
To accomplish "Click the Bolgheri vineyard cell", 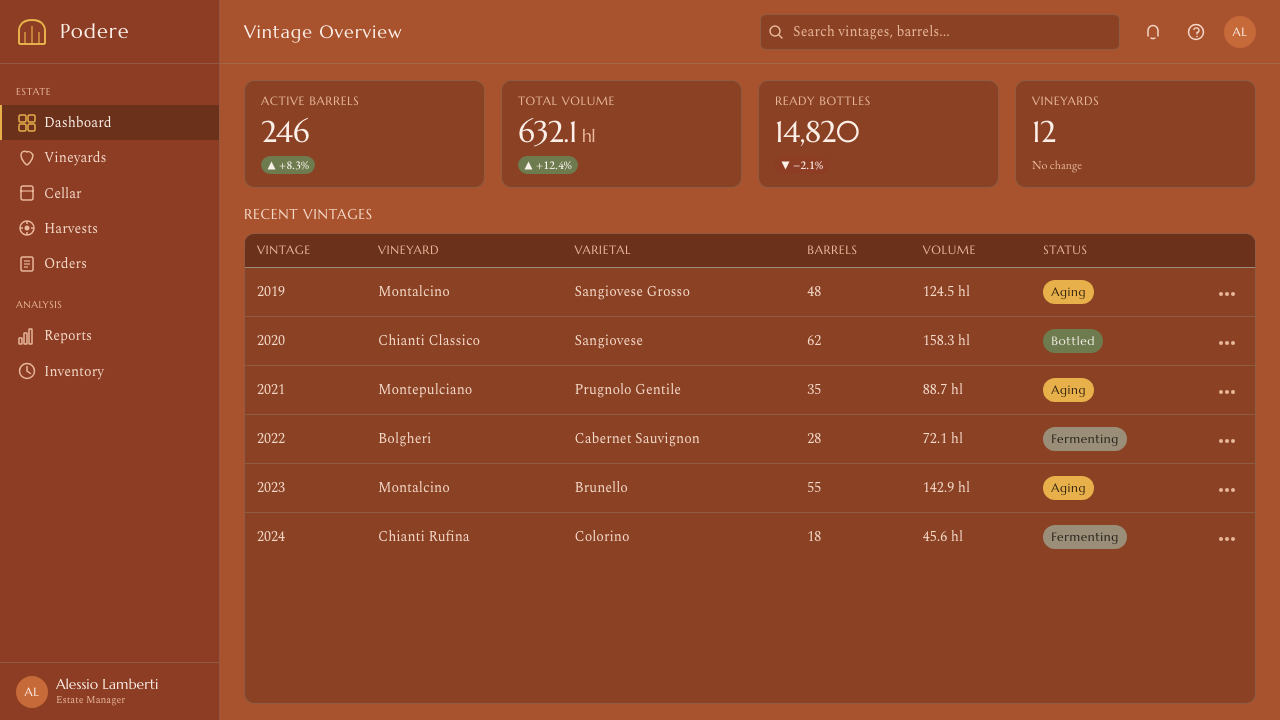I will [x=405, y=439].
